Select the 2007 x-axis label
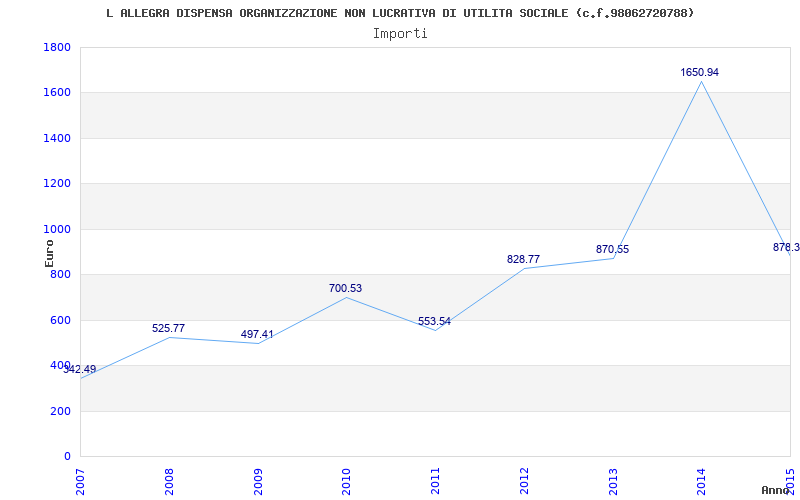Image resolution: width=800 pixels, height=500 pixels. pyautogui.click(x=81, y=482)
